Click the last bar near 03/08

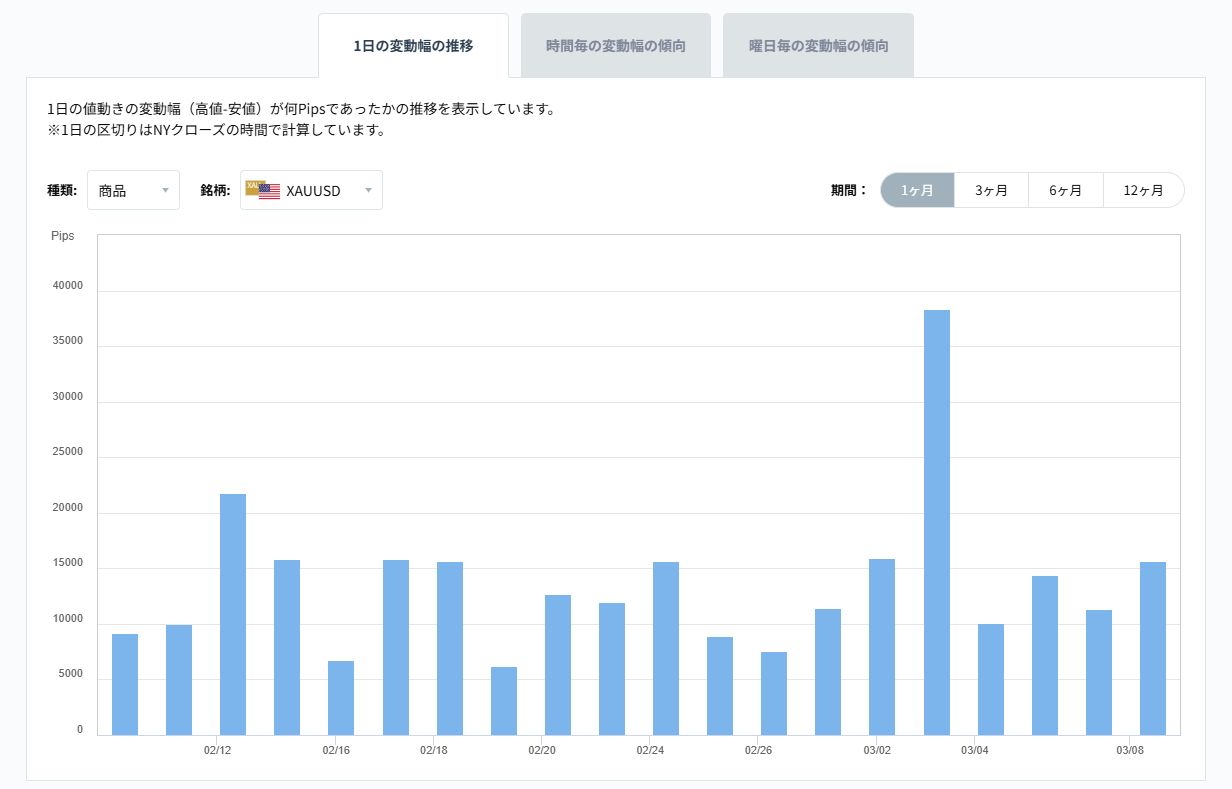tap(1152, 650)
